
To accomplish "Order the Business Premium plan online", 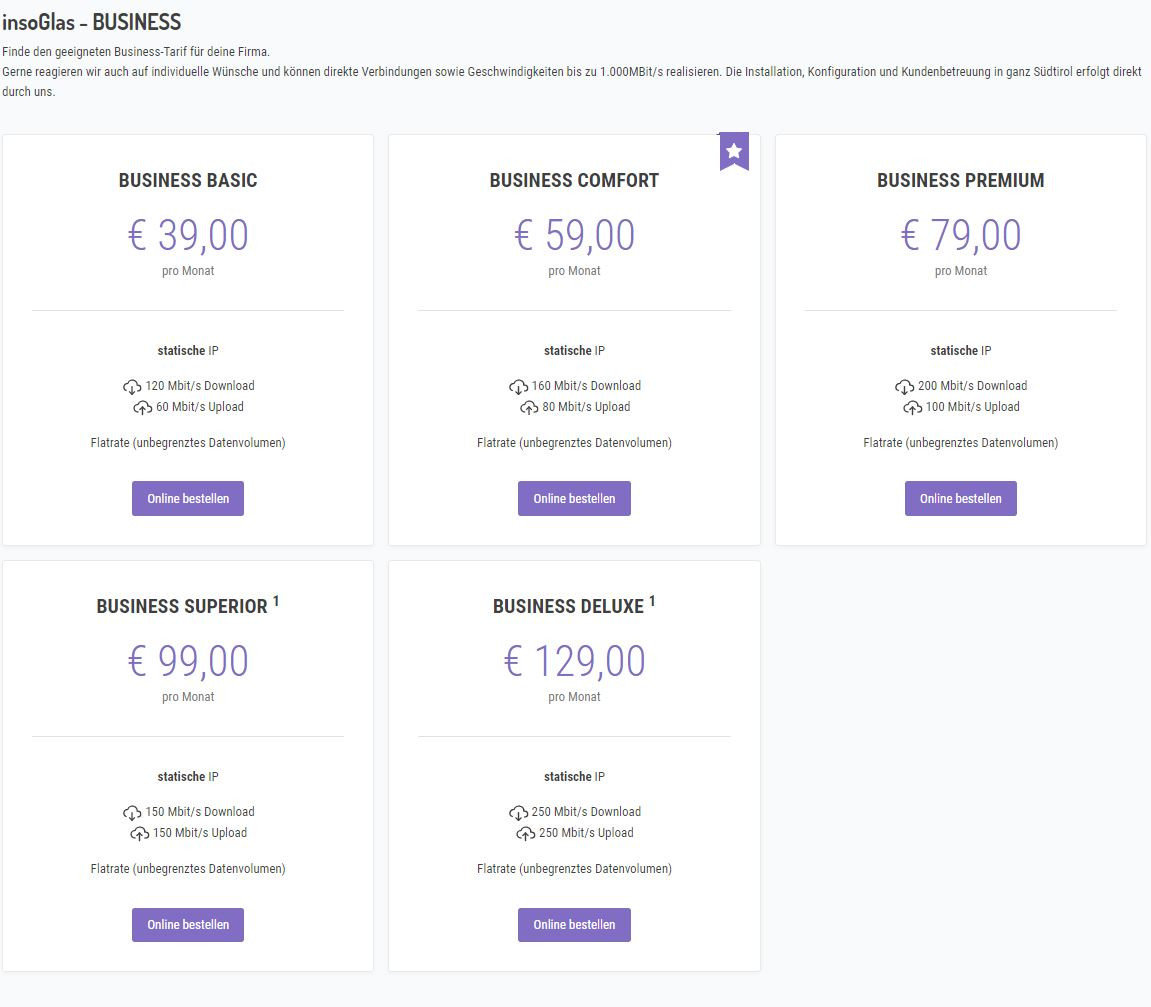I will (961, 498).
